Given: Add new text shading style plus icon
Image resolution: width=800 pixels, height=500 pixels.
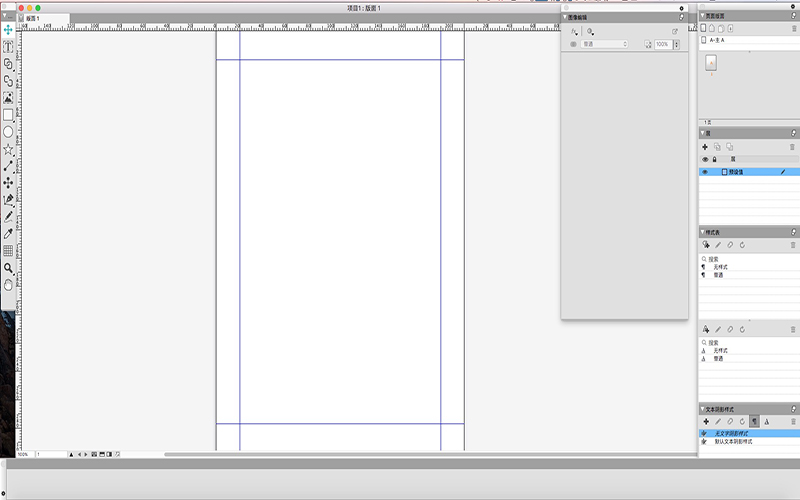Looking at the screenshot, I should [x=706, y=421].
